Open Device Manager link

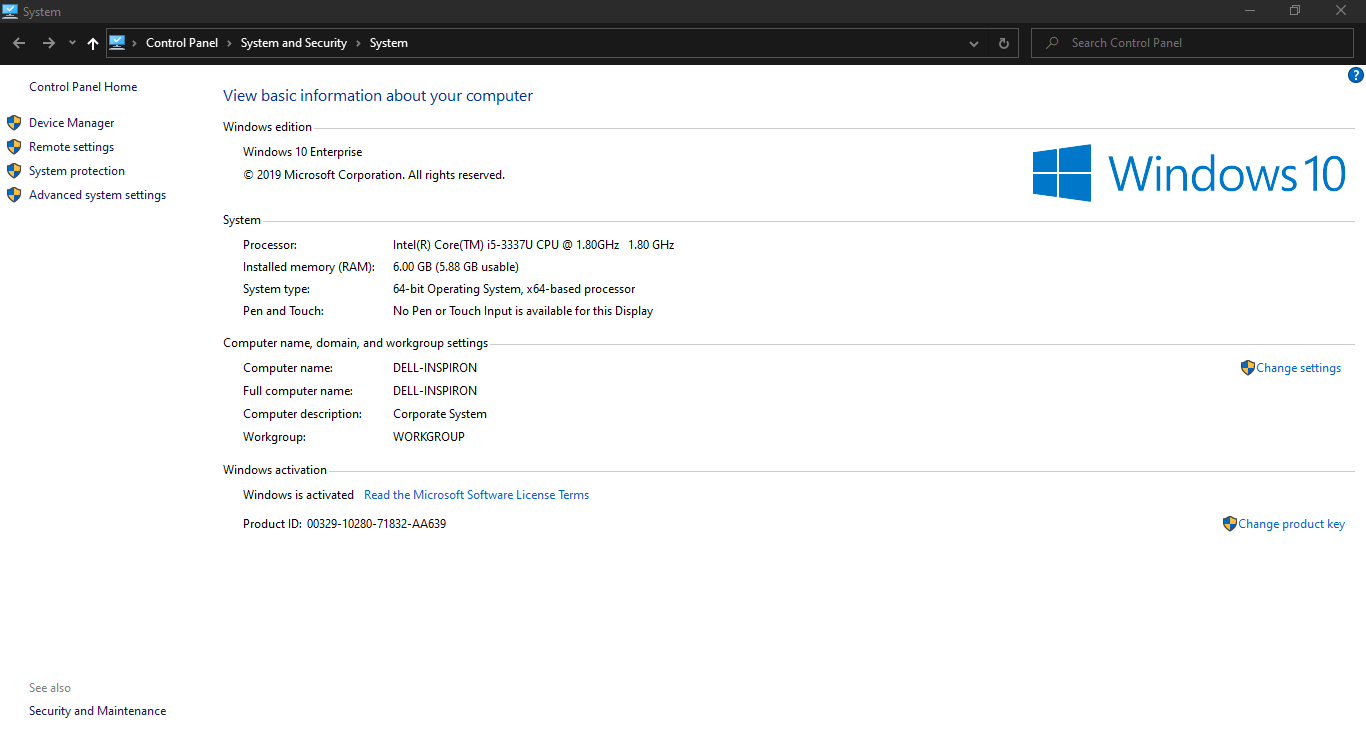[x=72, y=123]
